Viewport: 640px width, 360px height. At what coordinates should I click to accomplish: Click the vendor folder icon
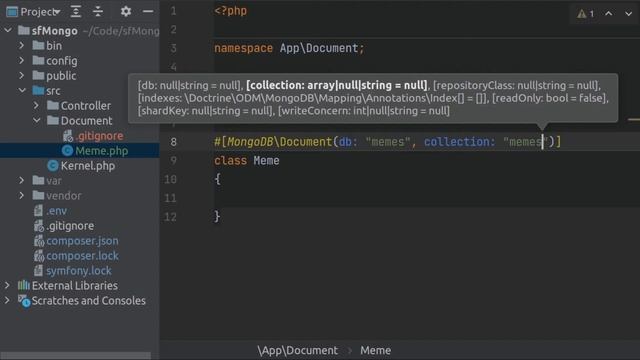(x=38, y=196)
